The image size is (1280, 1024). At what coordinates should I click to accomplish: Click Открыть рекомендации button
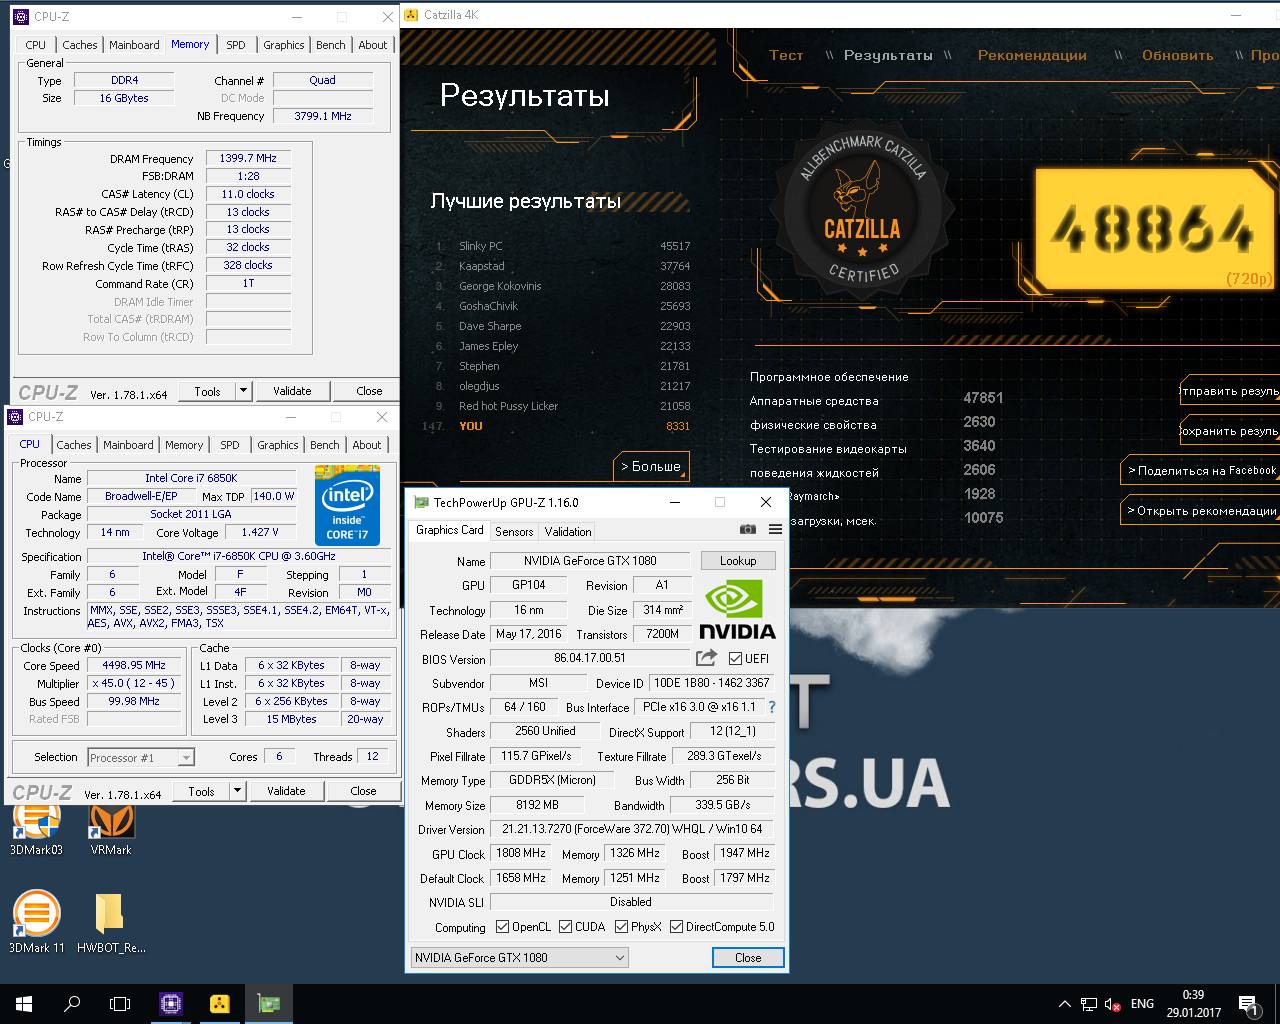pos(1201,510)
